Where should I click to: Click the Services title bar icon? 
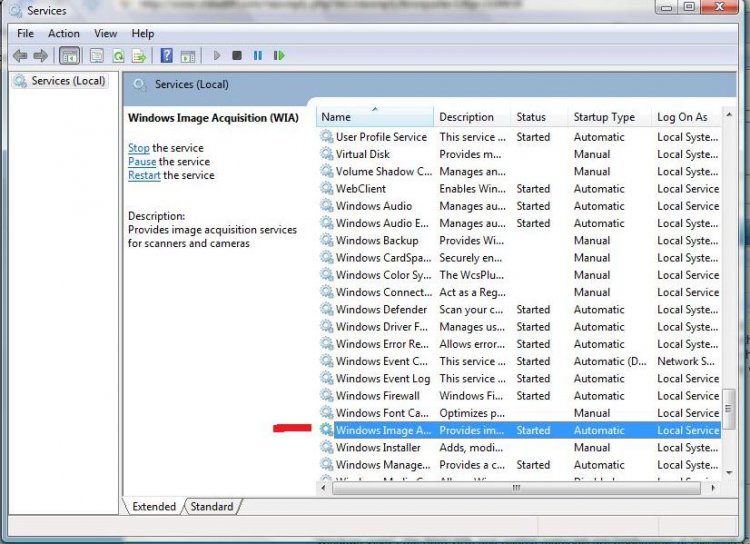pyautogui.click(x=16, y=10)
